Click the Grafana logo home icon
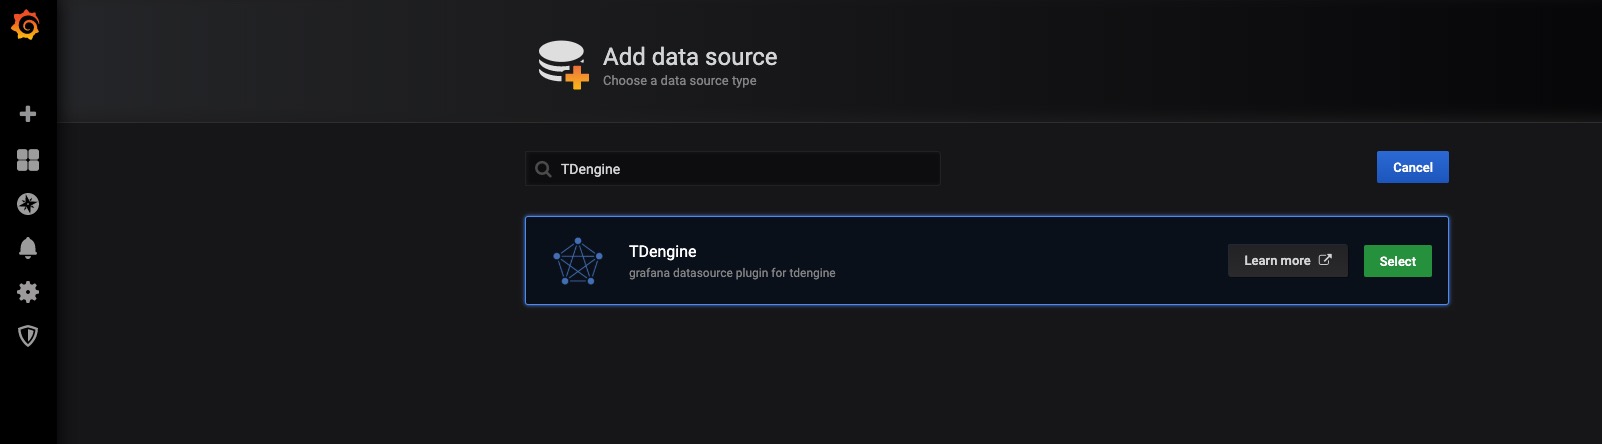The height and width of the screenshot is (444, 1602). pos(26,25)
